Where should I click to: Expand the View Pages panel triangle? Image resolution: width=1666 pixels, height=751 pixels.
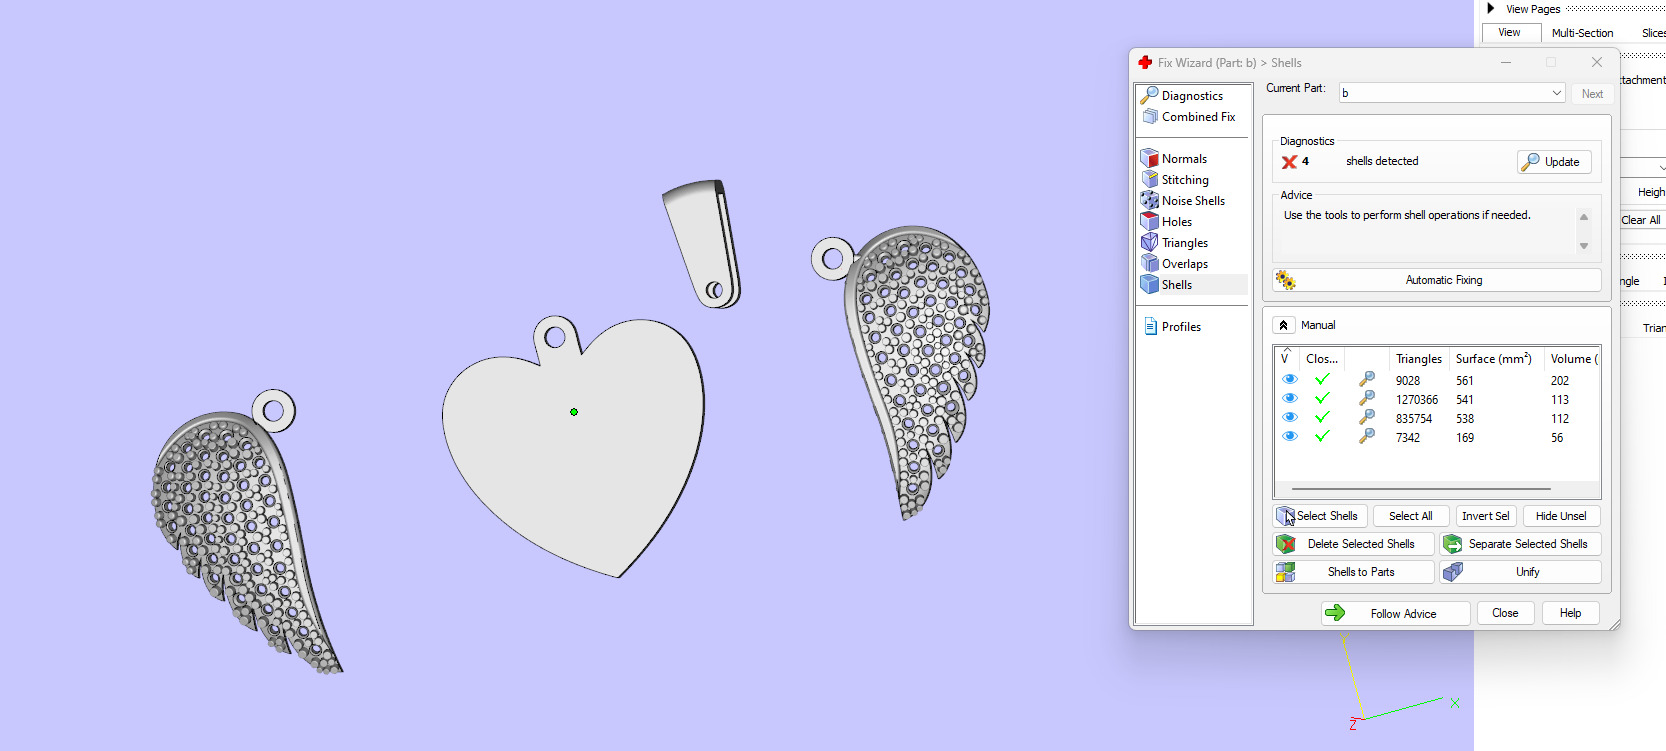(x=1490, y=9)
